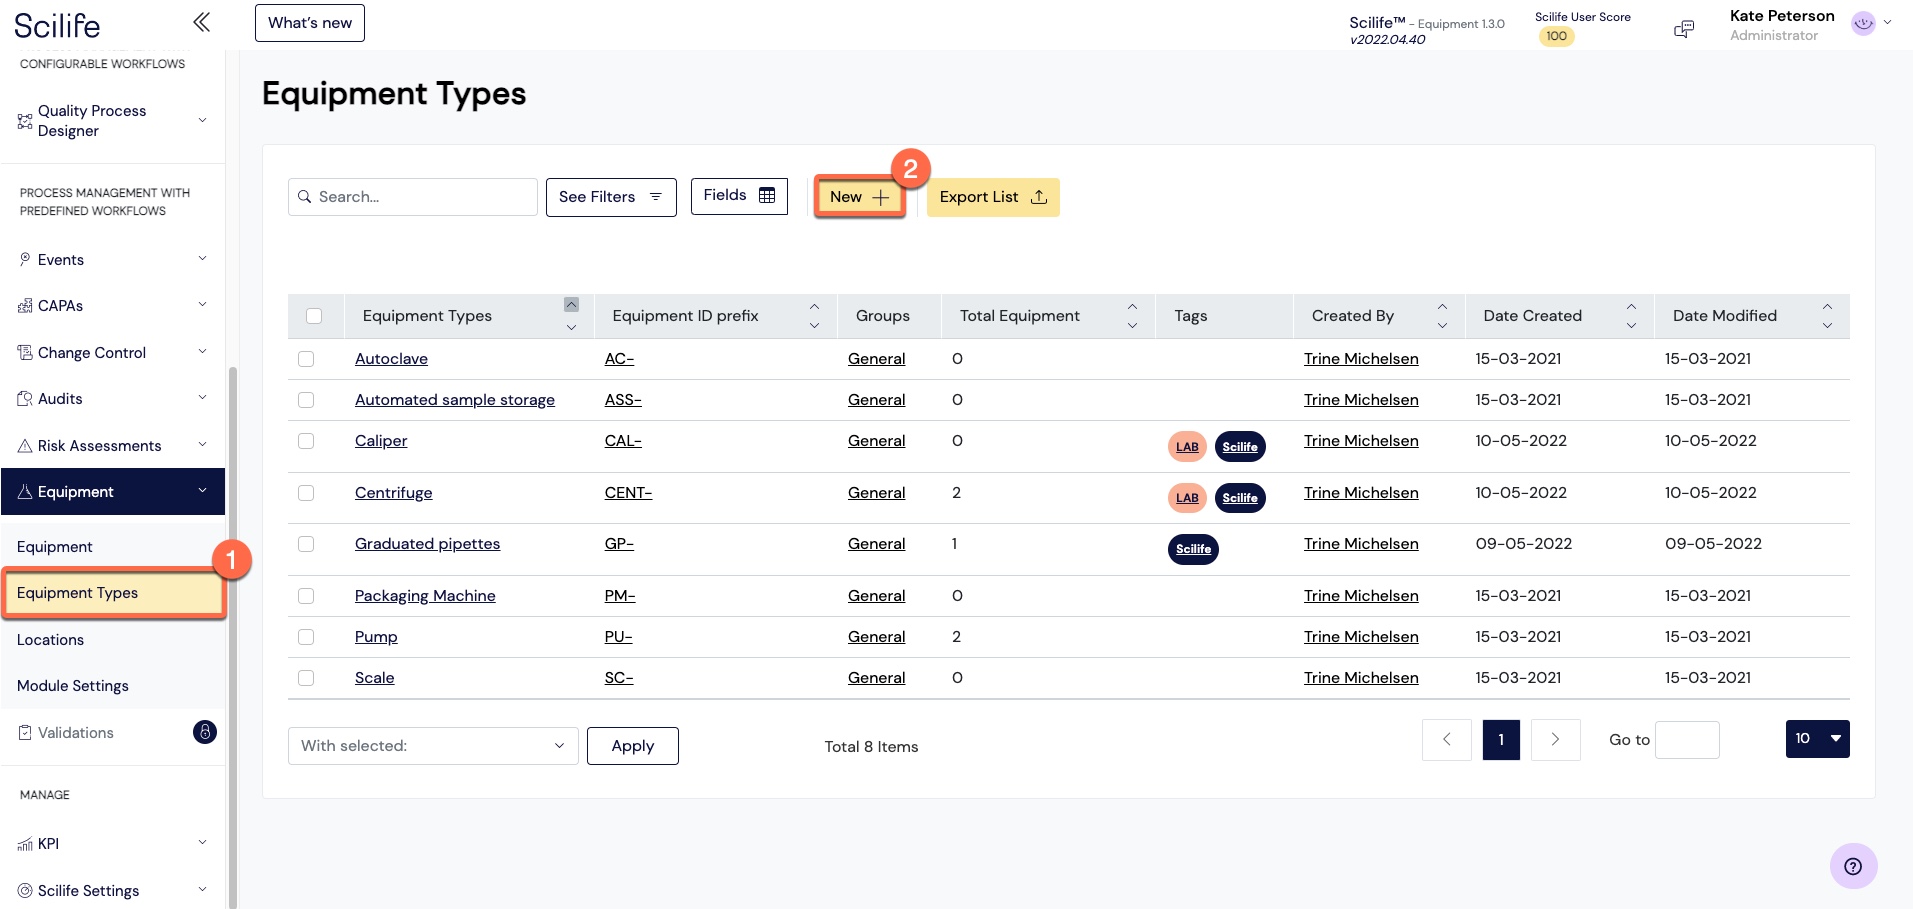Sort by Equipment ID prefix column arrows

(x=814, y=316)
